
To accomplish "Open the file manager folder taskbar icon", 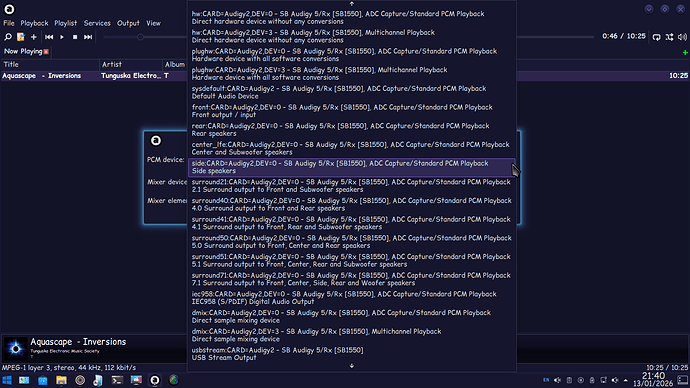I will point(61,380).
